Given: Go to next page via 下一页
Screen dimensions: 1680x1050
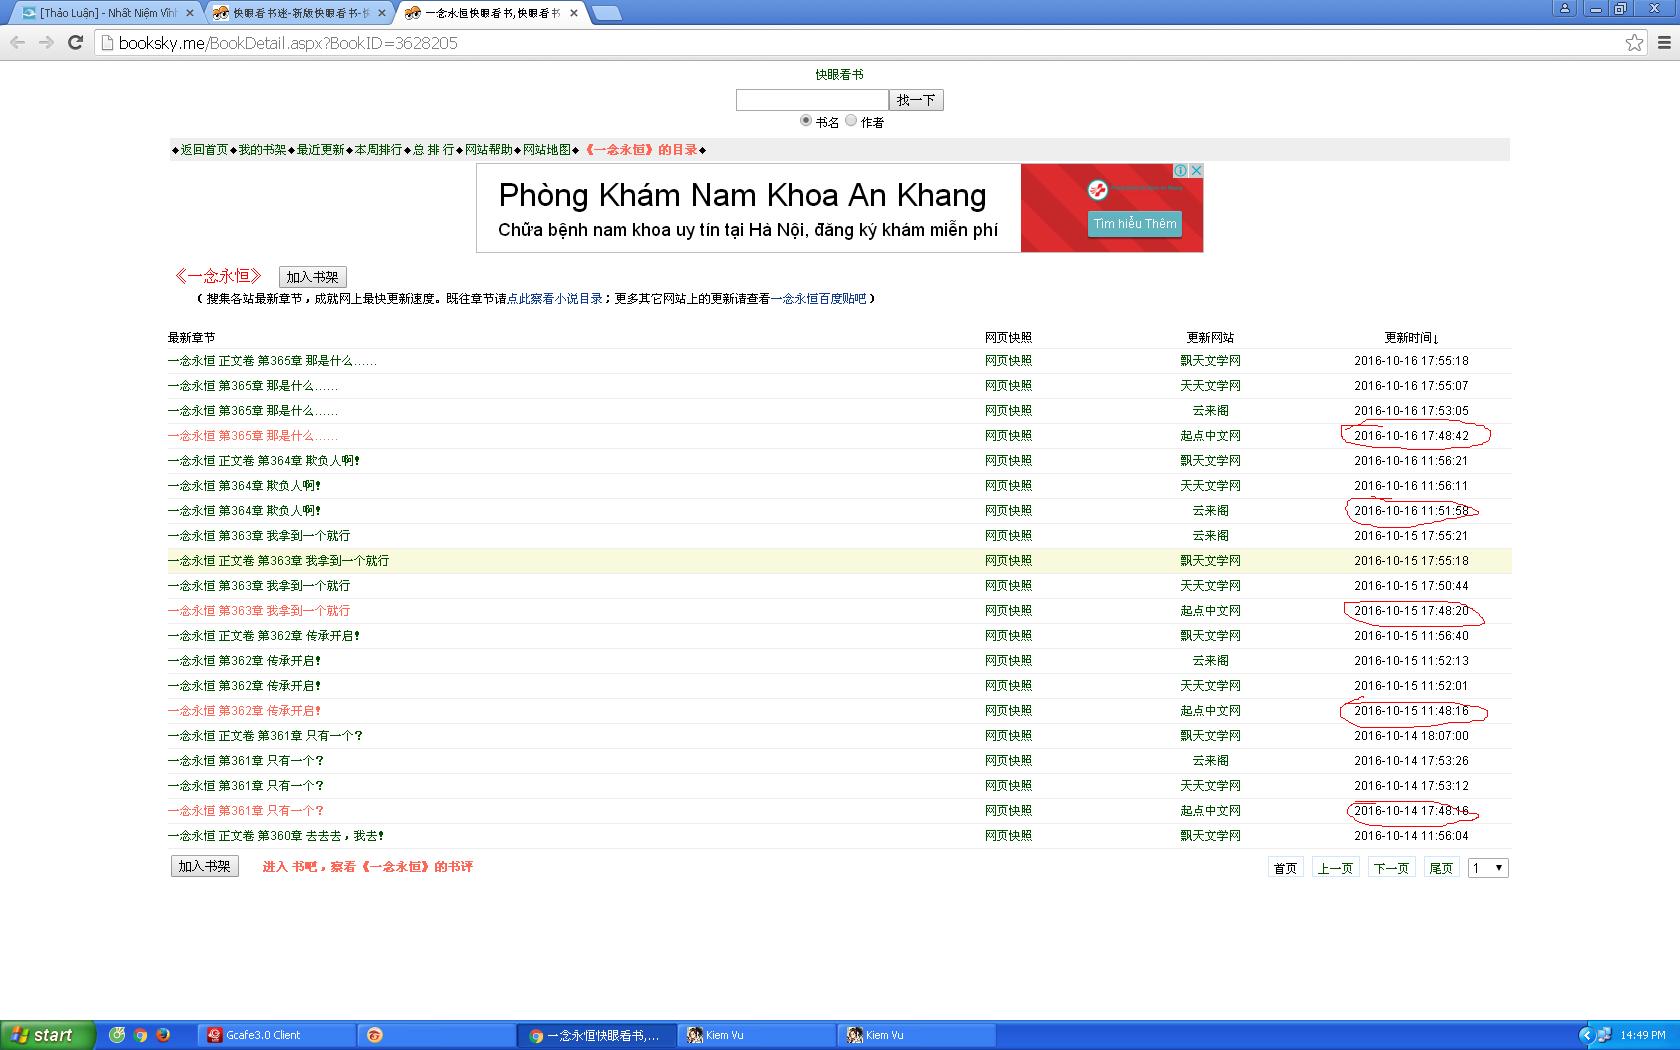Looking at the screenshot, I should [1391, 868].
